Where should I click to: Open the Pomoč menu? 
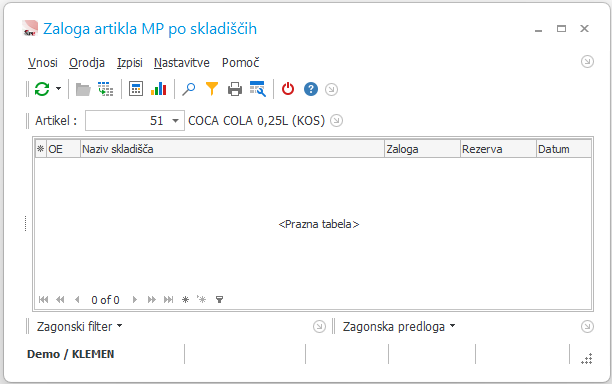point(240,62)
